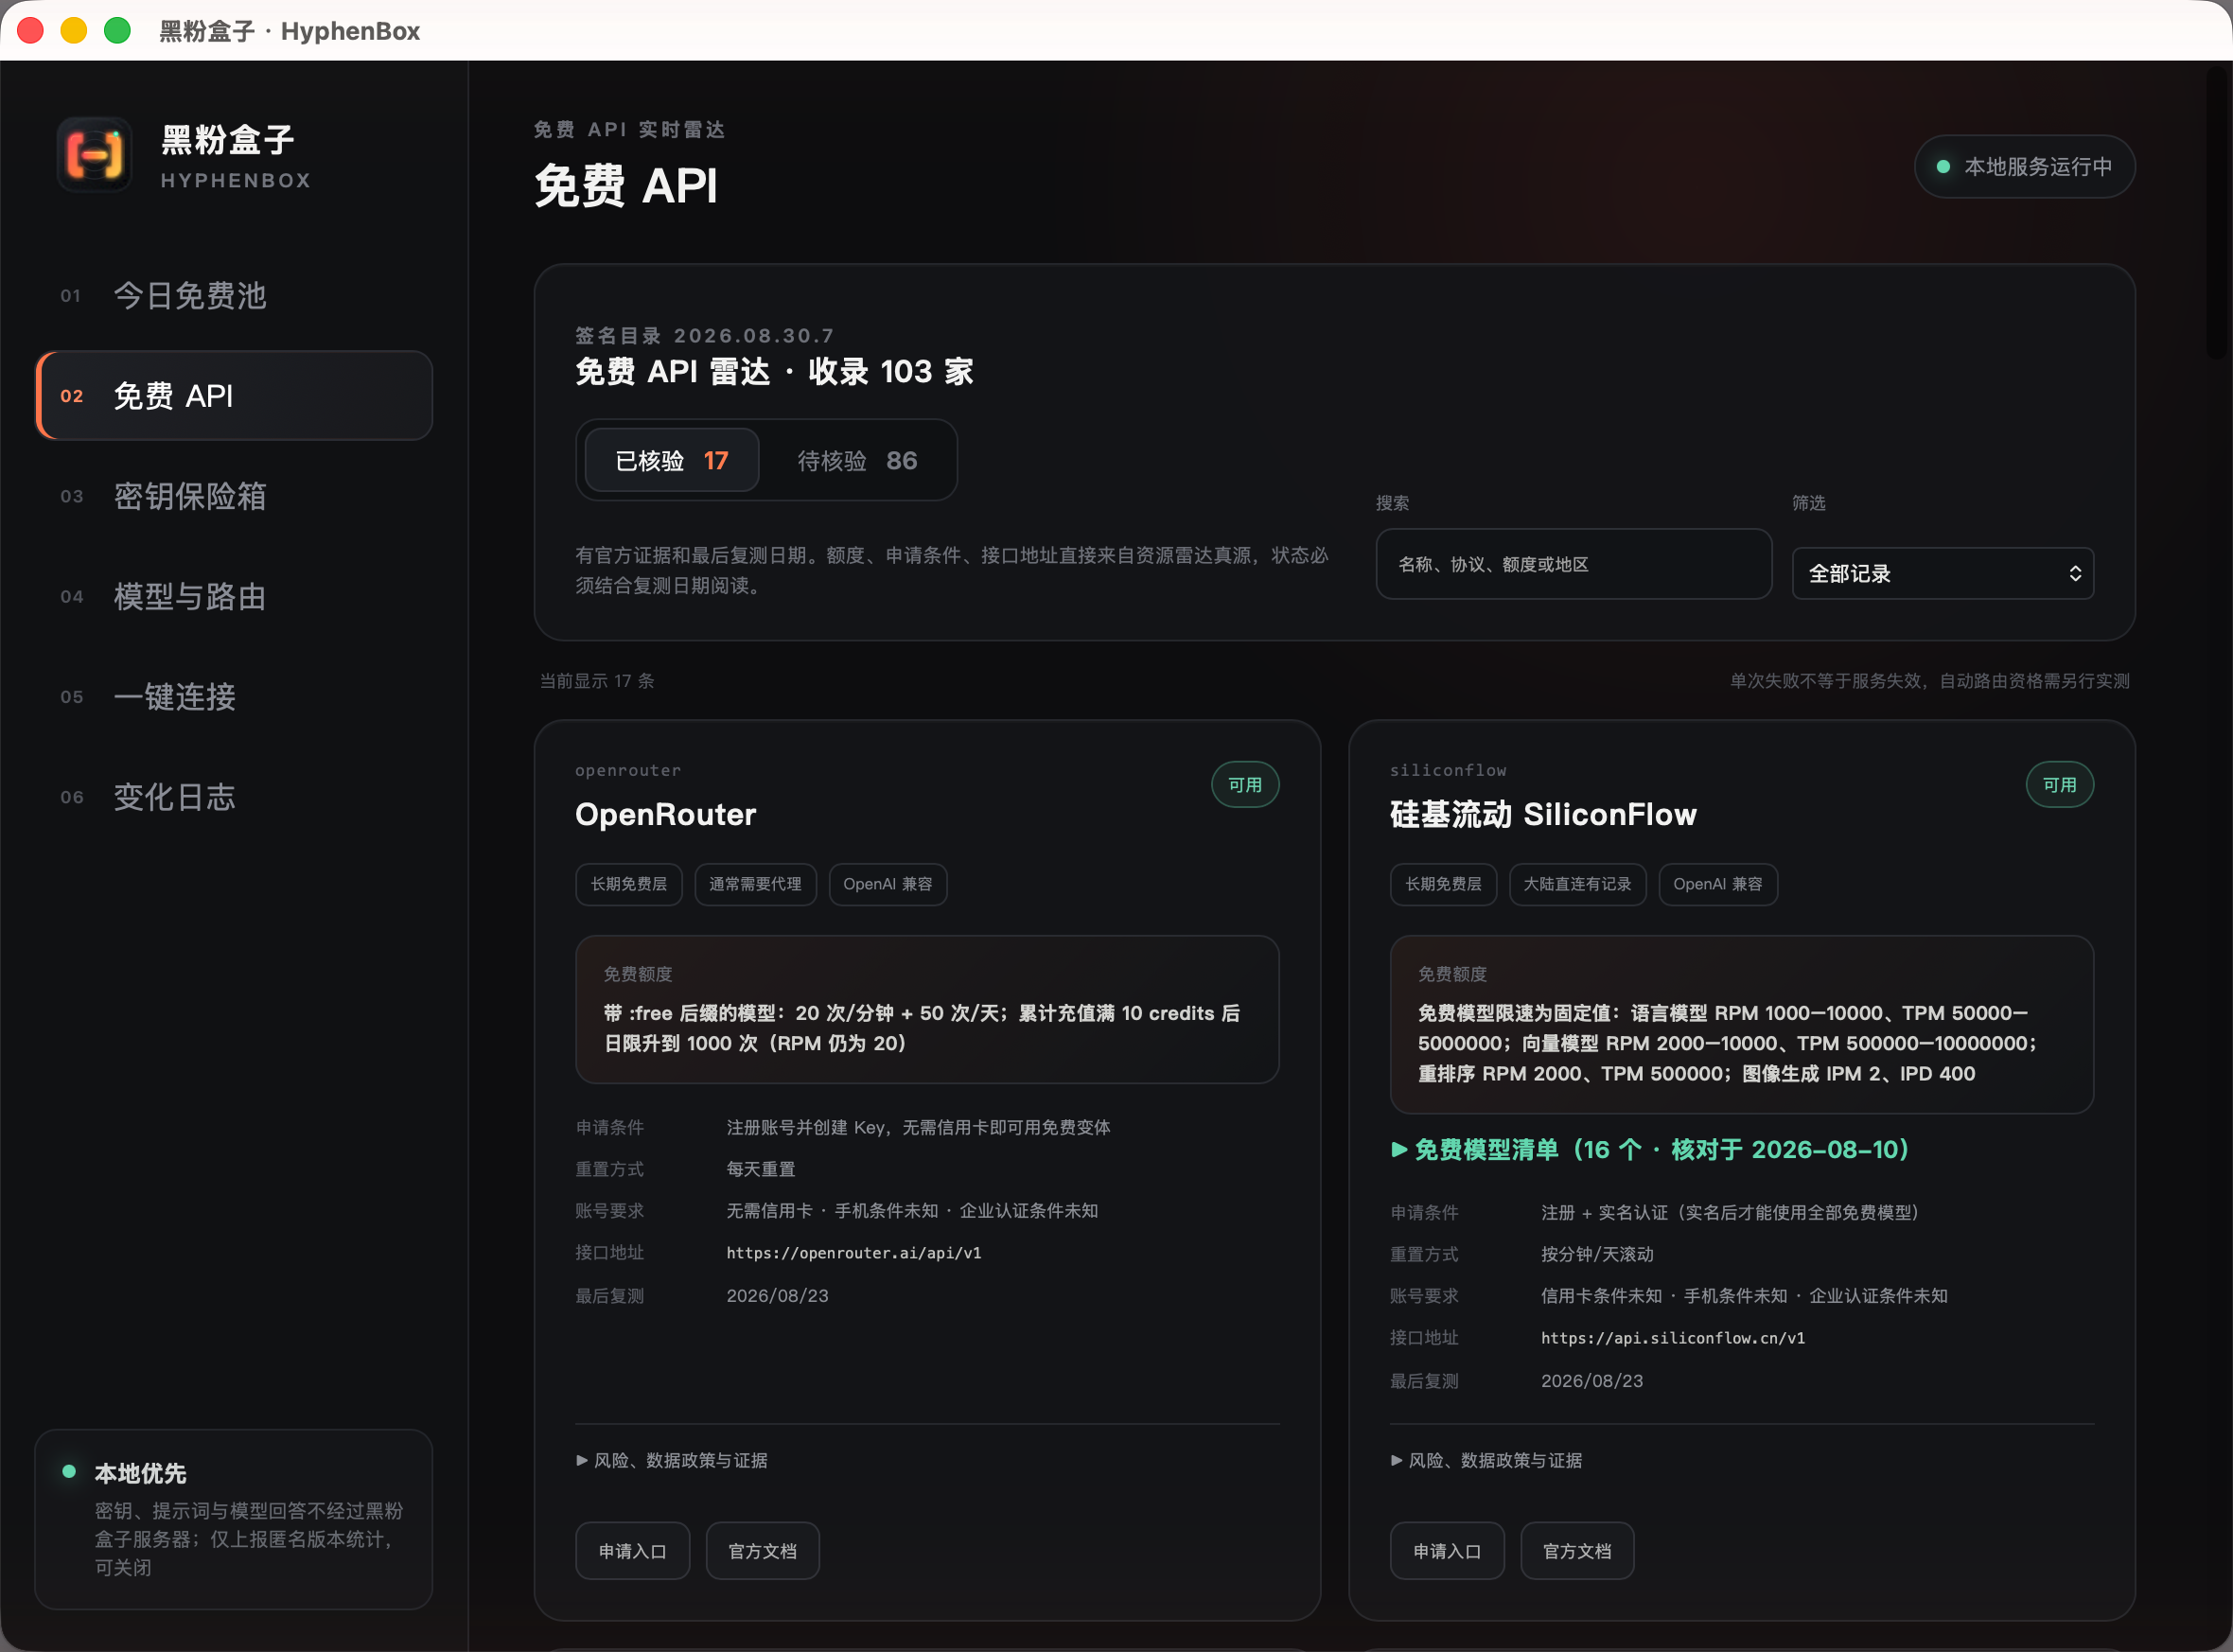Image resolution: width=2233 pixels, height=1652 pixels.
Task: Click the 长期免费层 tag on OpenRouter
Action: [628, 885]
